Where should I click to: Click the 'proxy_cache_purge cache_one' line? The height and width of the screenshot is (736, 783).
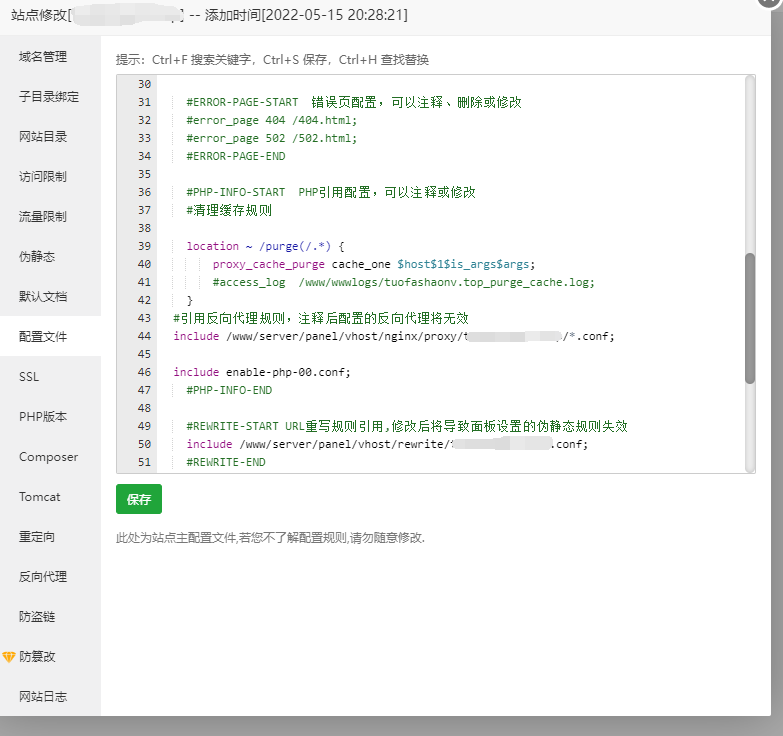point(374,264)
